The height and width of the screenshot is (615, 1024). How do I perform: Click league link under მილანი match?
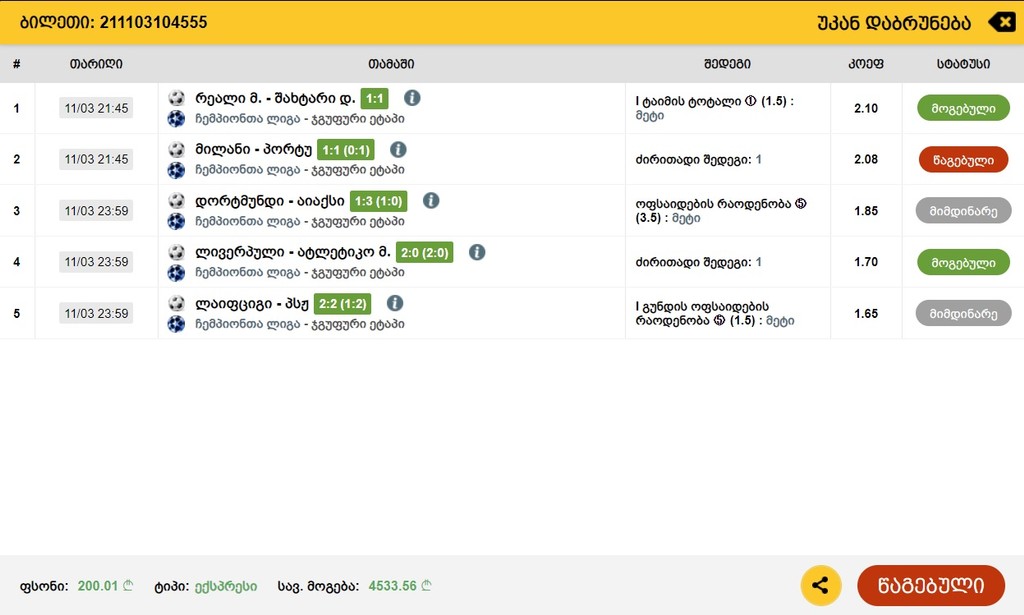[x=300, y=170]
